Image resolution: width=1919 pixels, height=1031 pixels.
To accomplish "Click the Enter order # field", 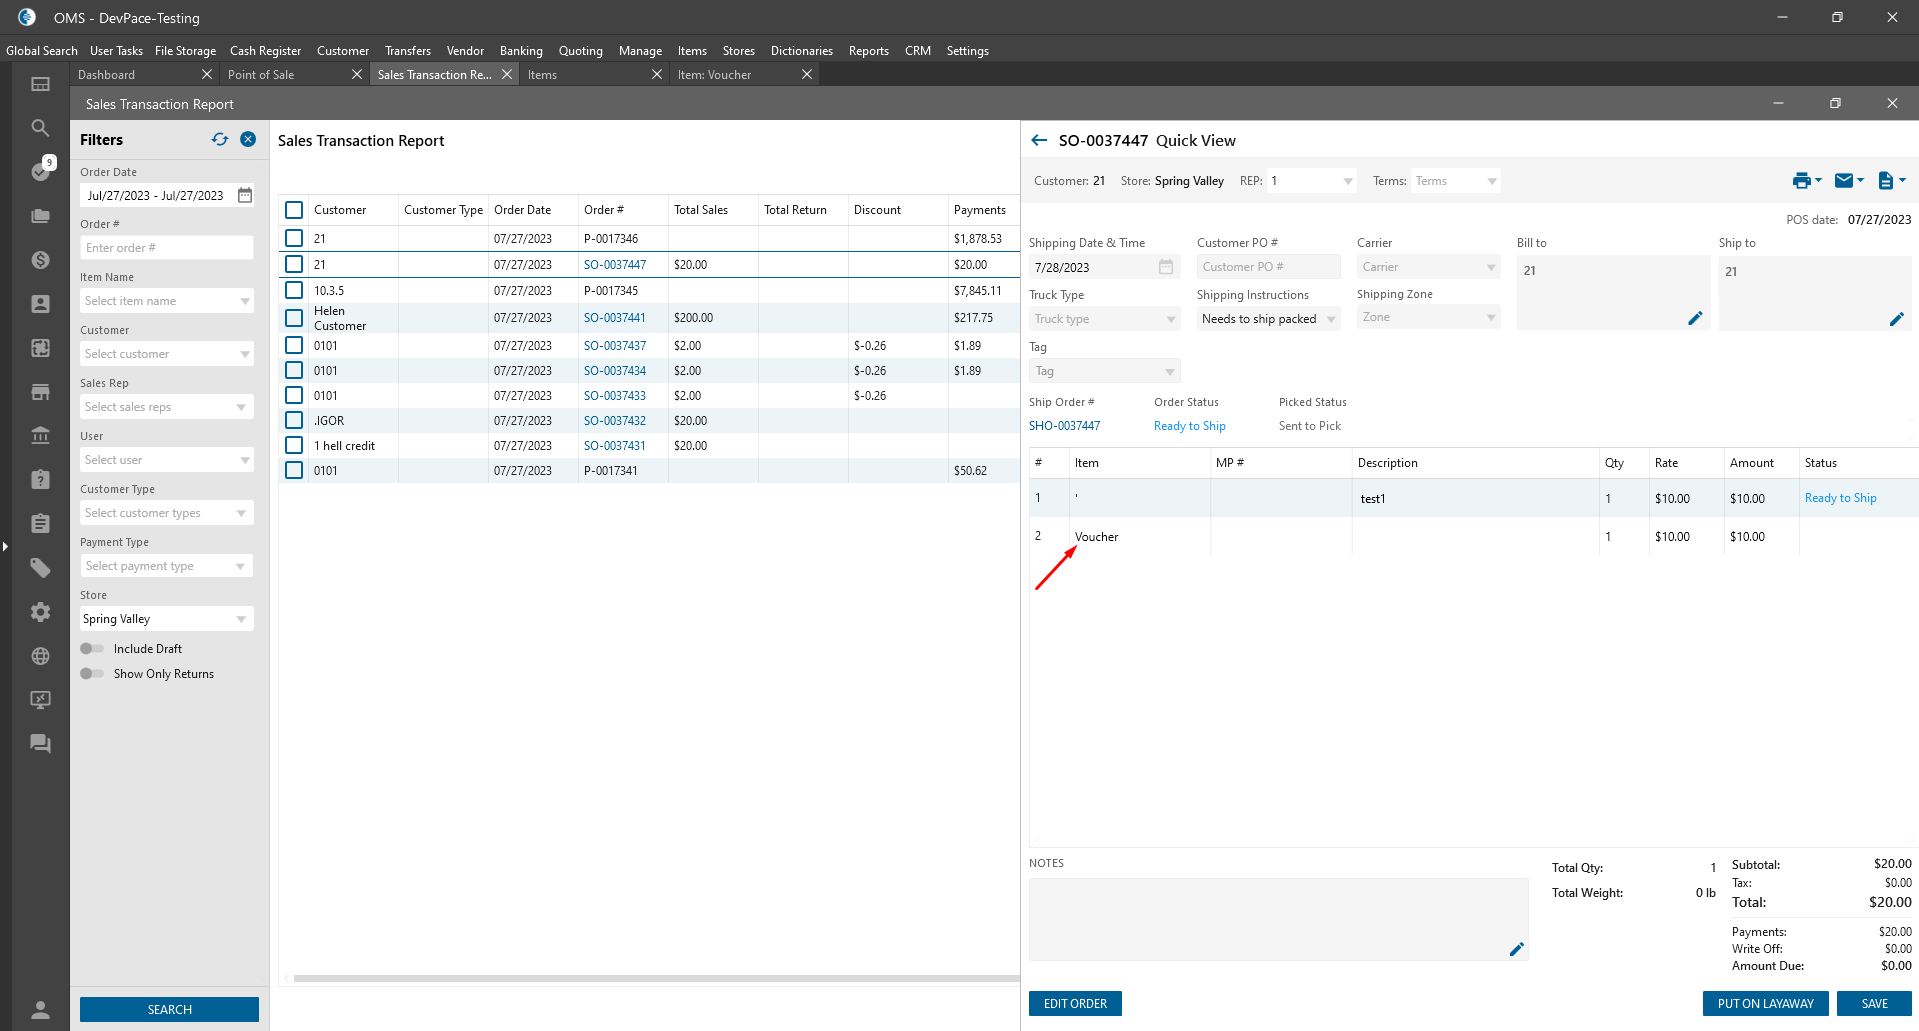I will click(x=166, y=248).
